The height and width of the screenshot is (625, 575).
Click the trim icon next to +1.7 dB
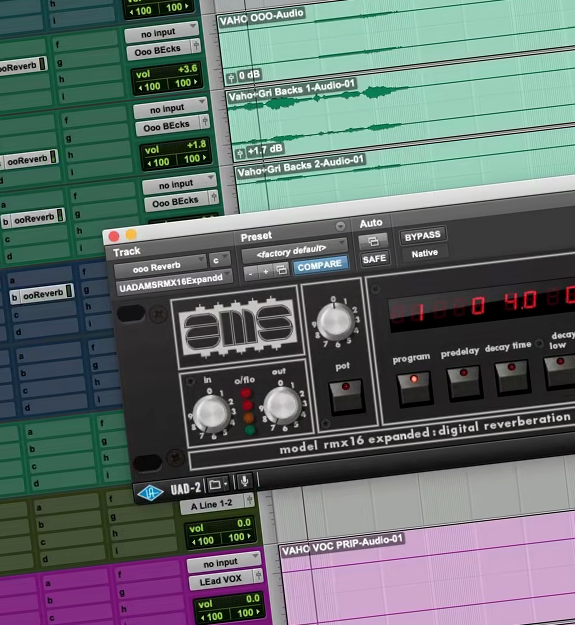(x=240, y=153)
